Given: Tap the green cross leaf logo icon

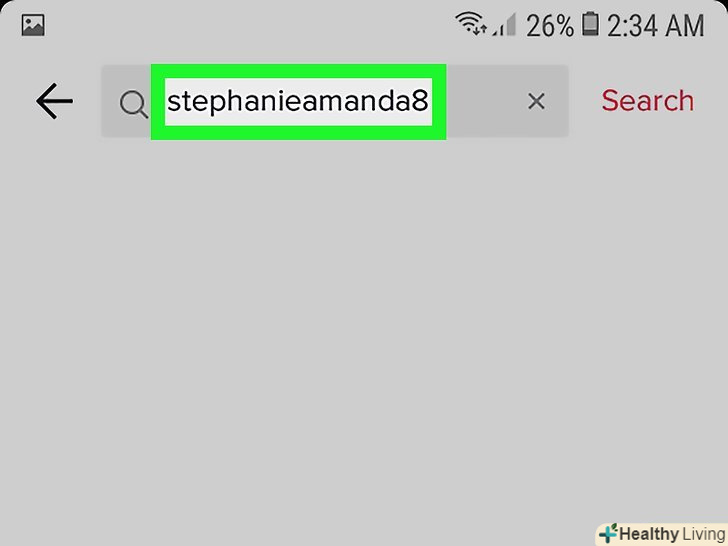Looking at the screenshot, I should 608,533.
